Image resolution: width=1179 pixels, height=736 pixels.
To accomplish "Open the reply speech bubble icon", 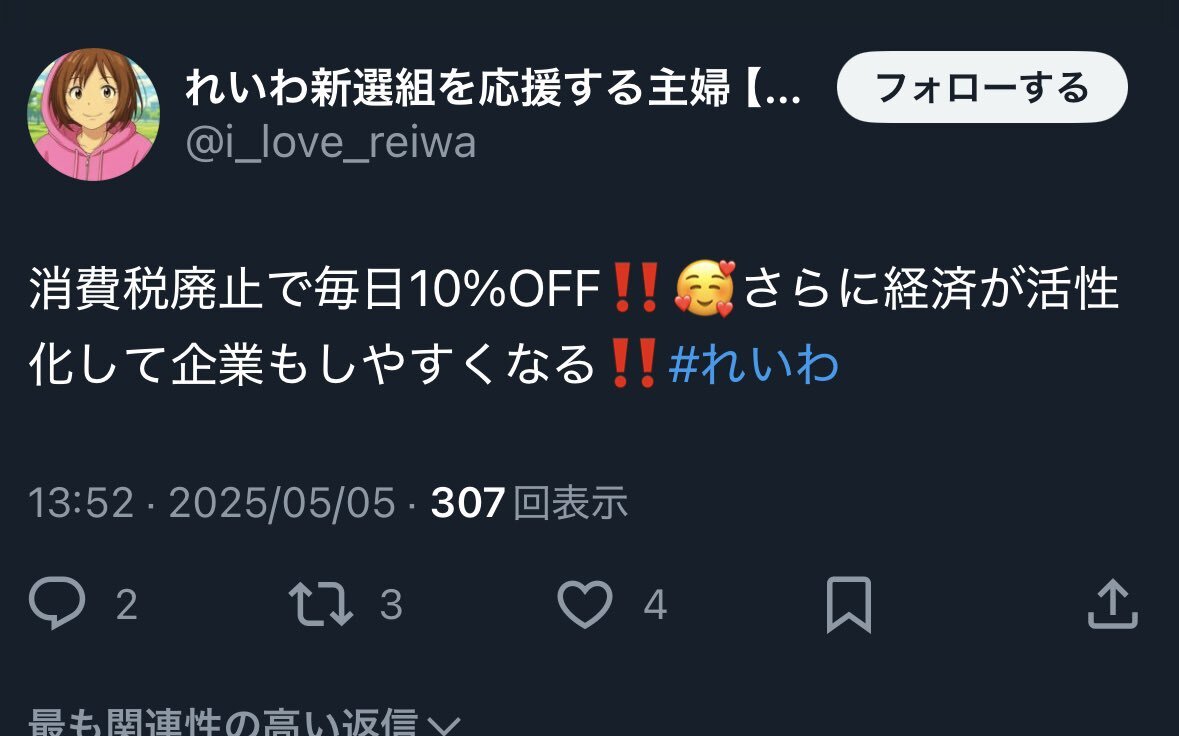I will tap(57, 603).
